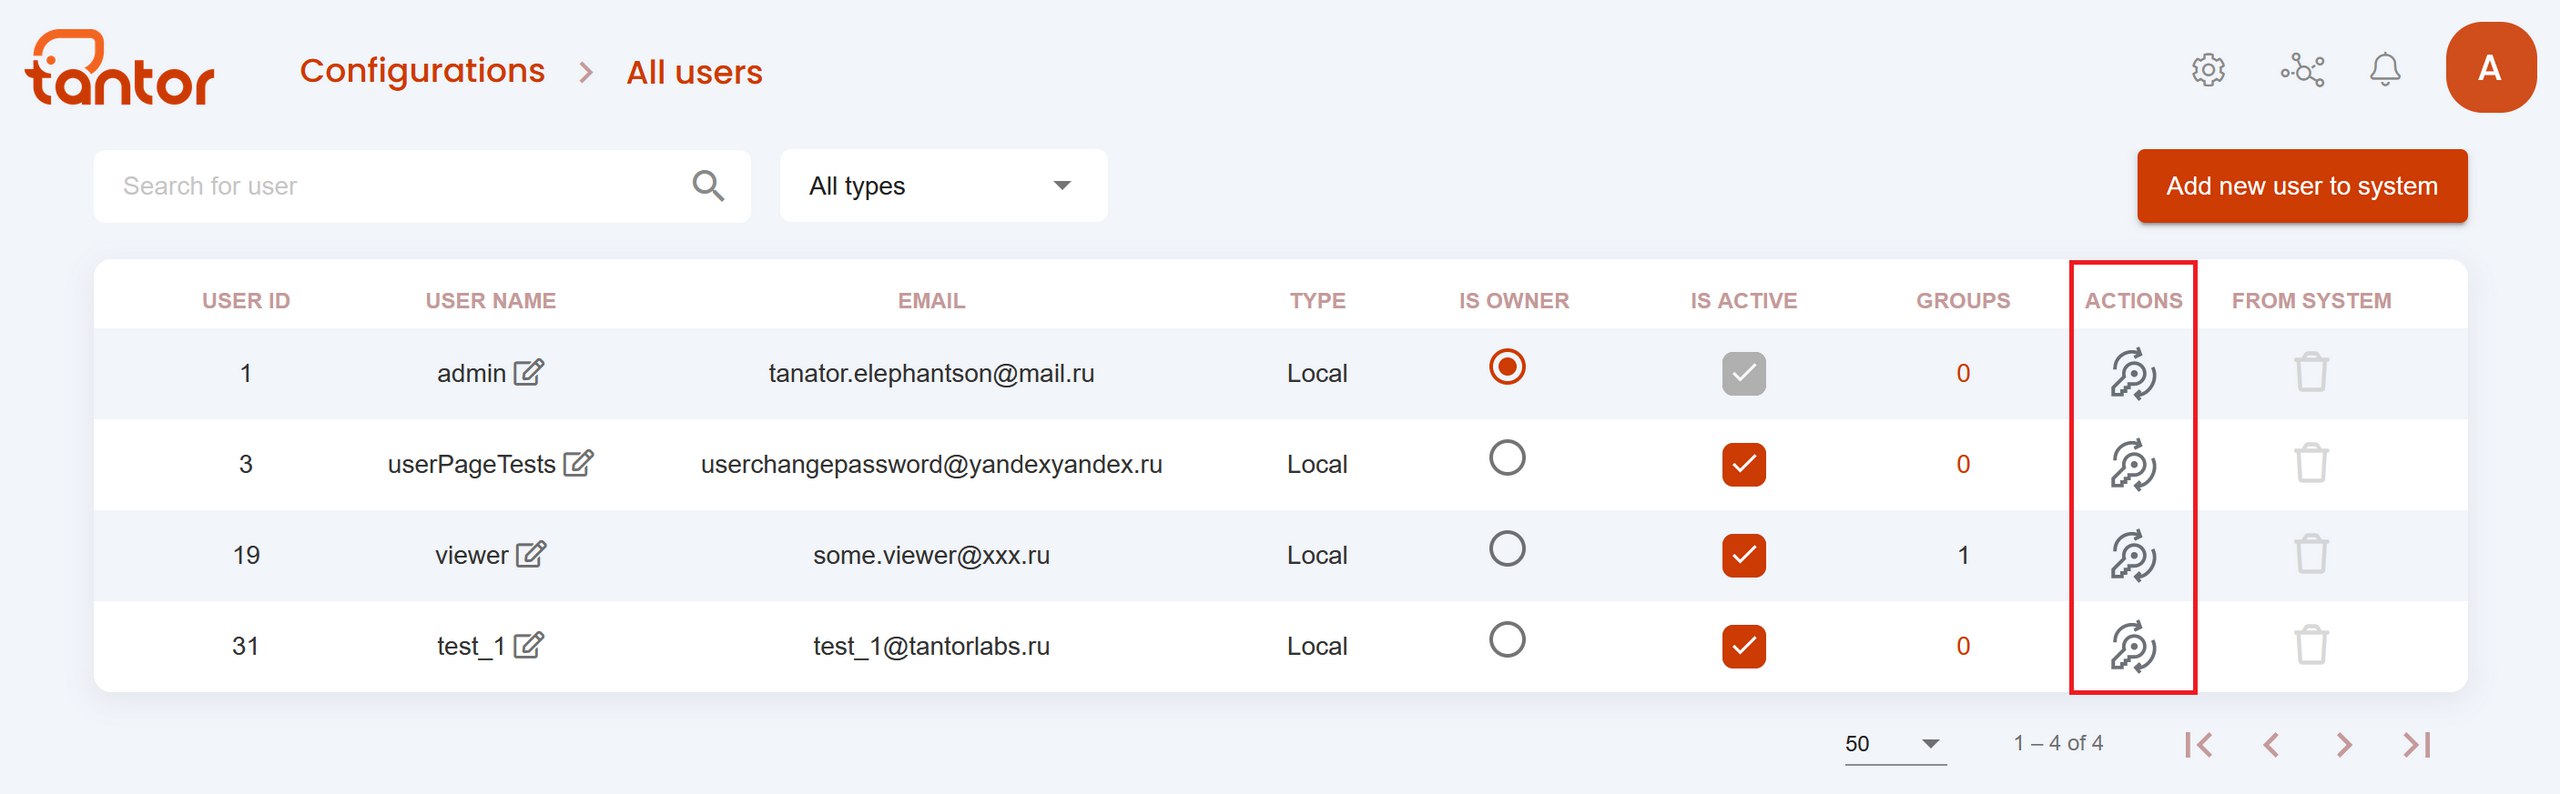The height and width of the screenshot is (794, 2560).
Task: Go to first page of users
Action: [x=2199, y=744]
